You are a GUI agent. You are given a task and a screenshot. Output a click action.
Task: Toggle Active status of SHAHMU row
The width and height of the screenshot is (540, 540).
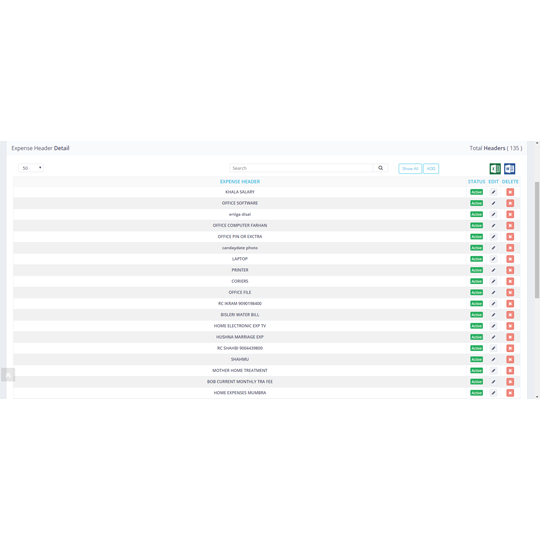pyautogui.click(x=476, y=359)
